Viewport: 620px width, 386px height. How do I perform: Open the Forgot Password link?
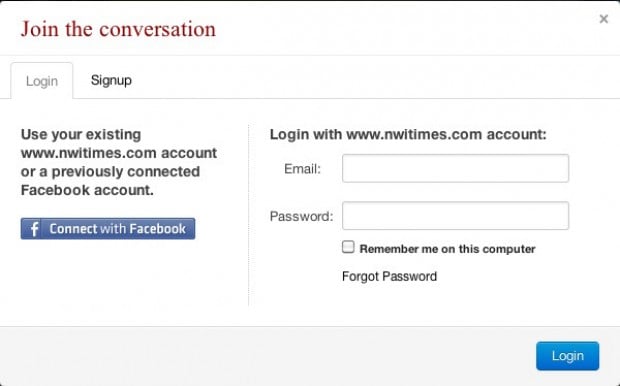click(389, 276)
